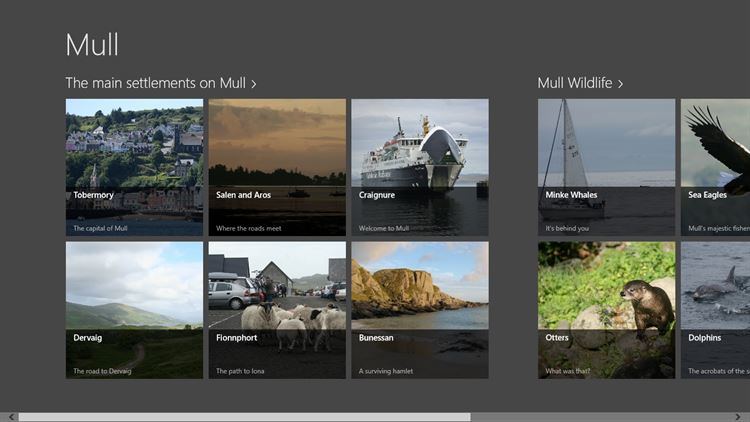Open the Salen and Aros tile

point(277,167)
